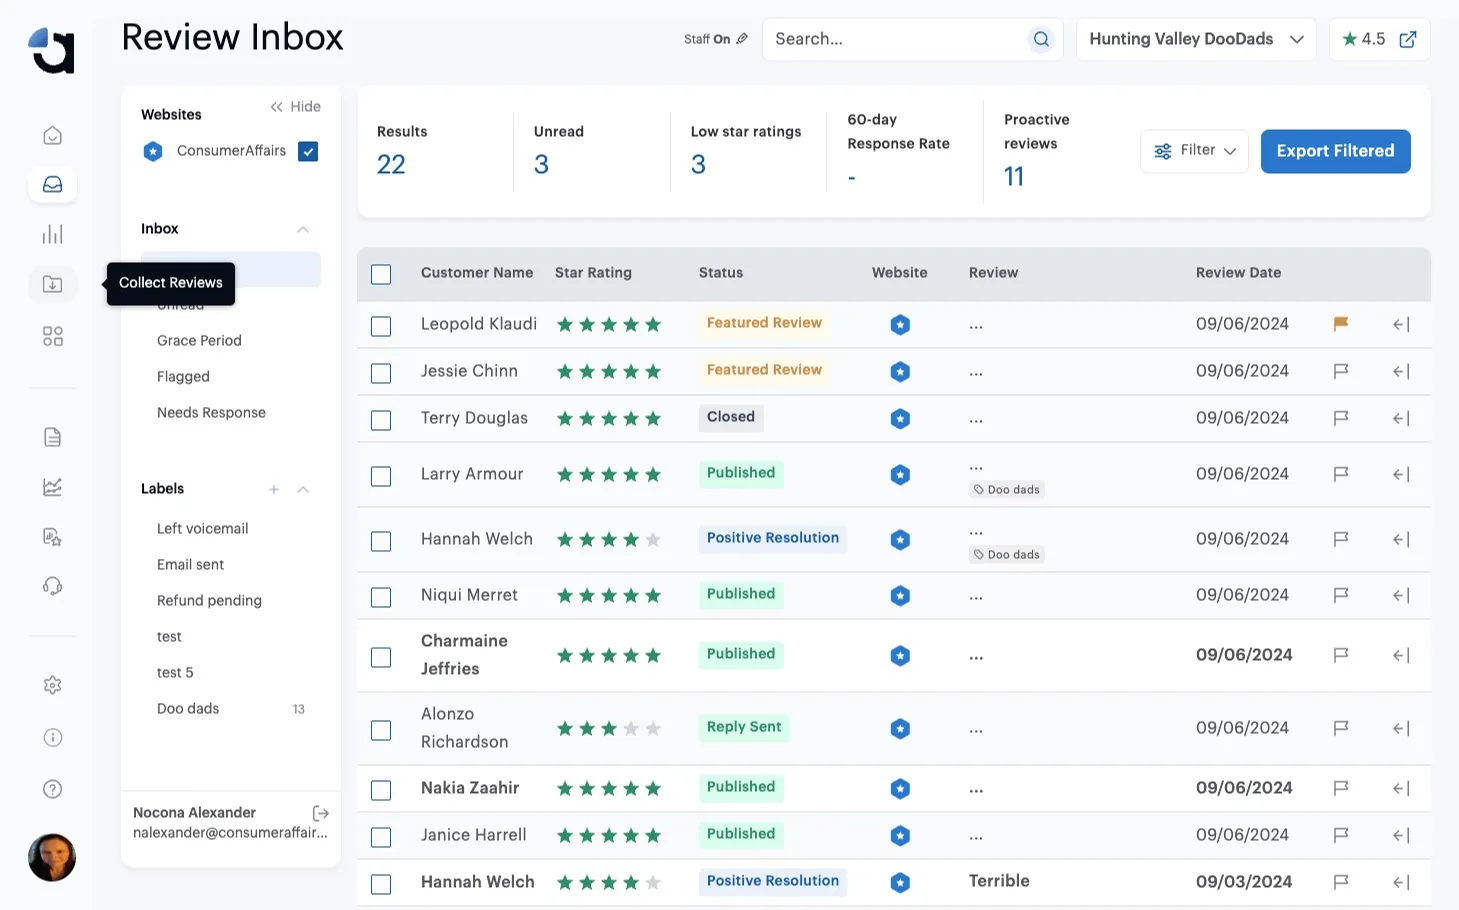The height and width of the screenshot is (910, 1459).
Task: Click the Export Filtered button
Action: tap(1335, 151)
